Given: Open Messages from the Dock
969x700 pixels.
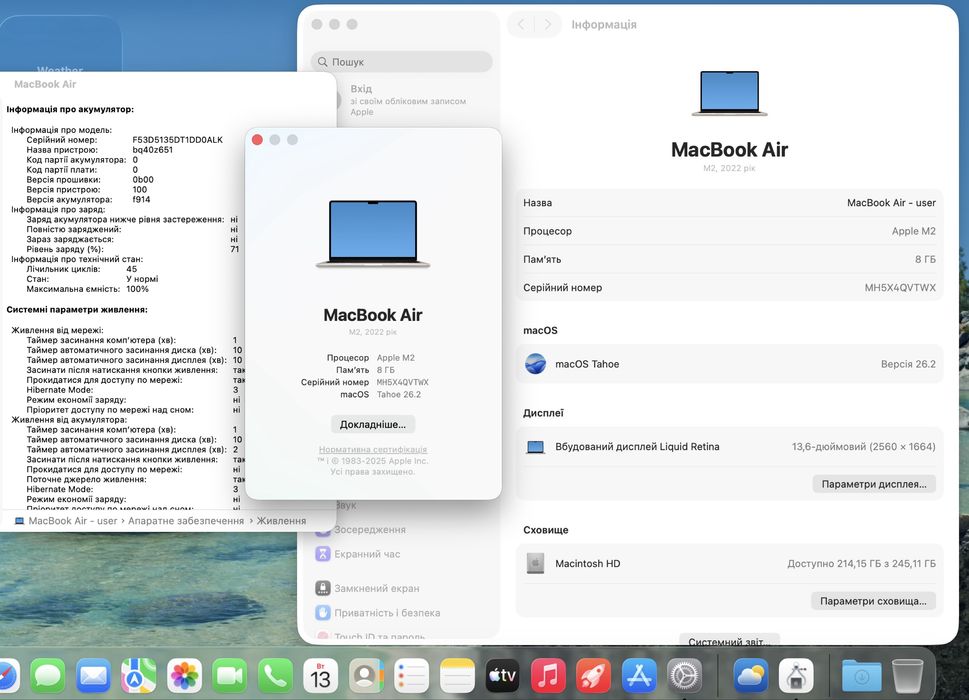Looking at the screenshot, I should tap(48, 676).
